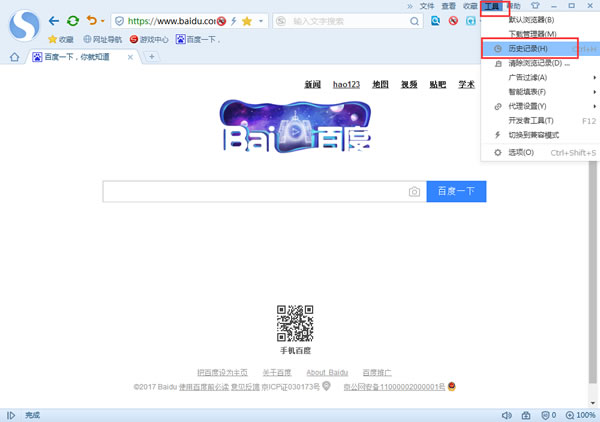Click the Sogou search engine icon
The image size is (600, 422).
tap(281, 21)
